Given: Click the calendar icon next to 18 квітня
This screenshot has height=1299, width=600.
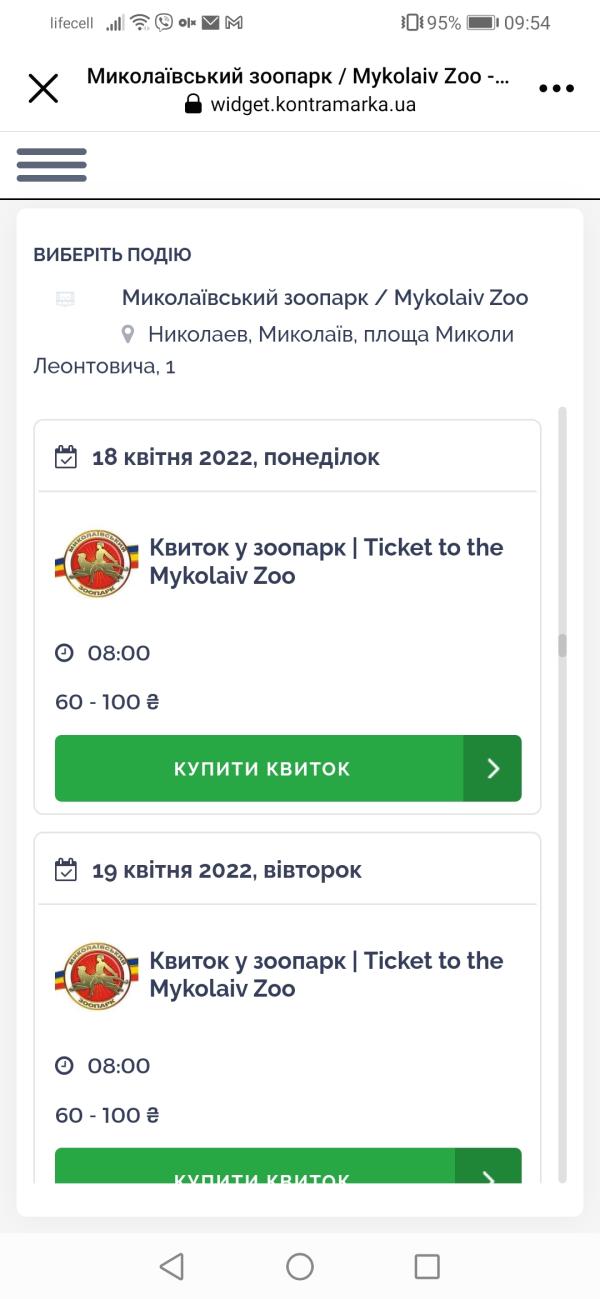Looking at the screenshot, I should point(65,456).
